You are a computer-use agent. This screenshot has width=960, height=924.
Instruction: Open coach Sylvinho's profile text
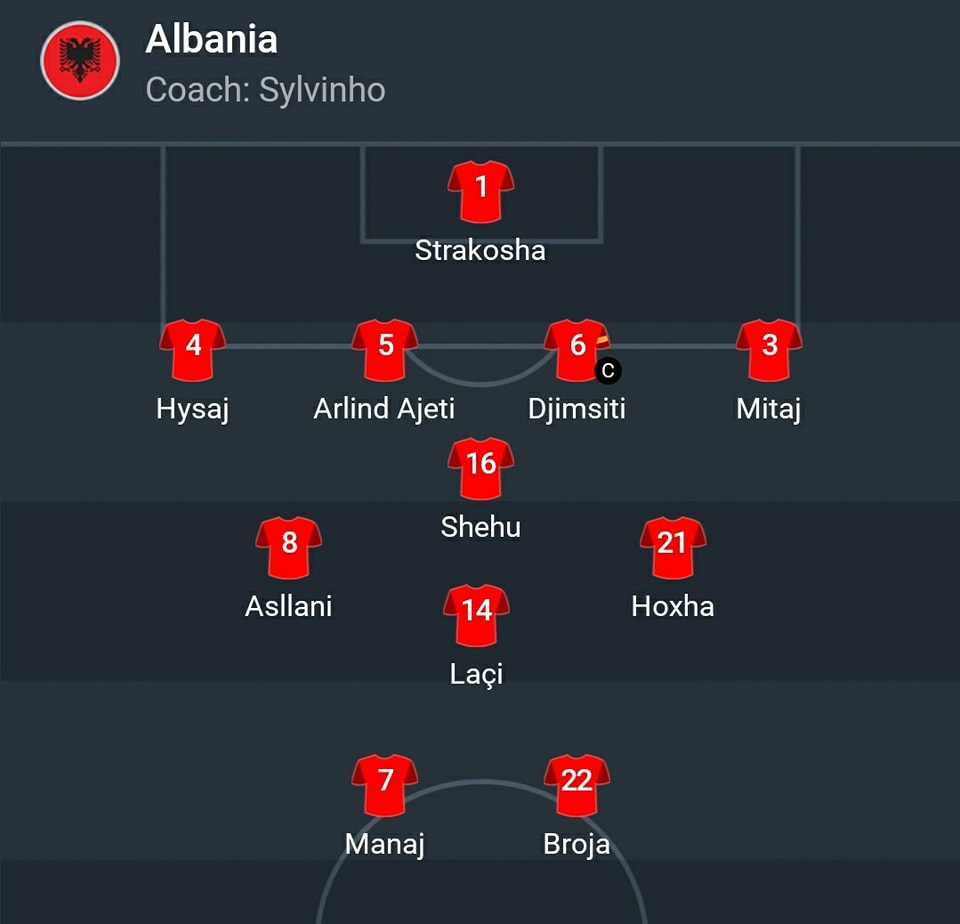pos(266,90)
